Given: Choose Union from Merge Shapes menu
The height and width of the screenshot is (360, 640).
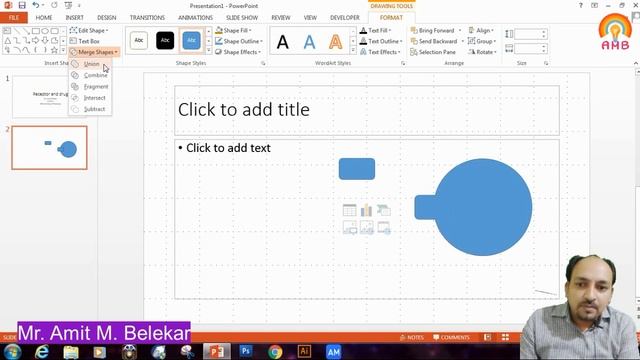Looking at the screenshot, I should pos(90,64).
